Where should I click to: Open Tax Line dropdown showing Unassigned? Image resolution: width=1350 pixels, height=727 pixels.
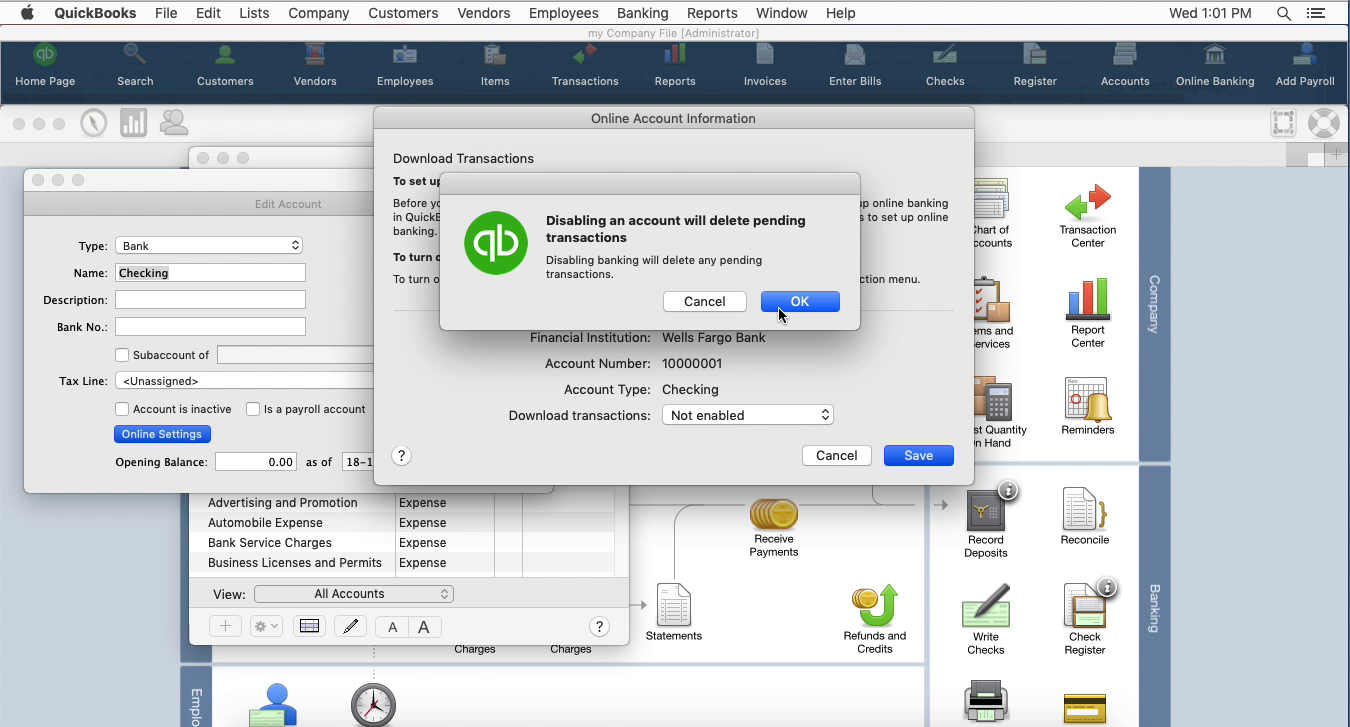coord(245,381)
